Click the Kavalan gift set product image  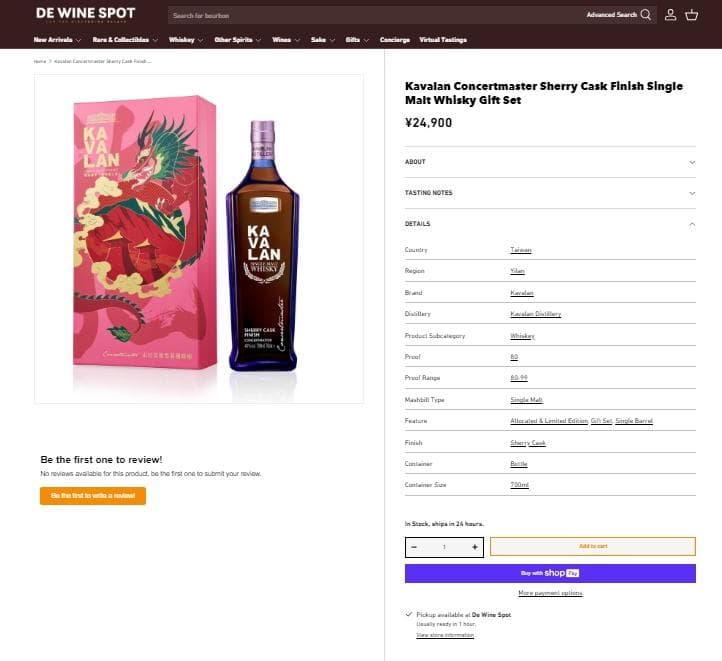click(199, 238)
